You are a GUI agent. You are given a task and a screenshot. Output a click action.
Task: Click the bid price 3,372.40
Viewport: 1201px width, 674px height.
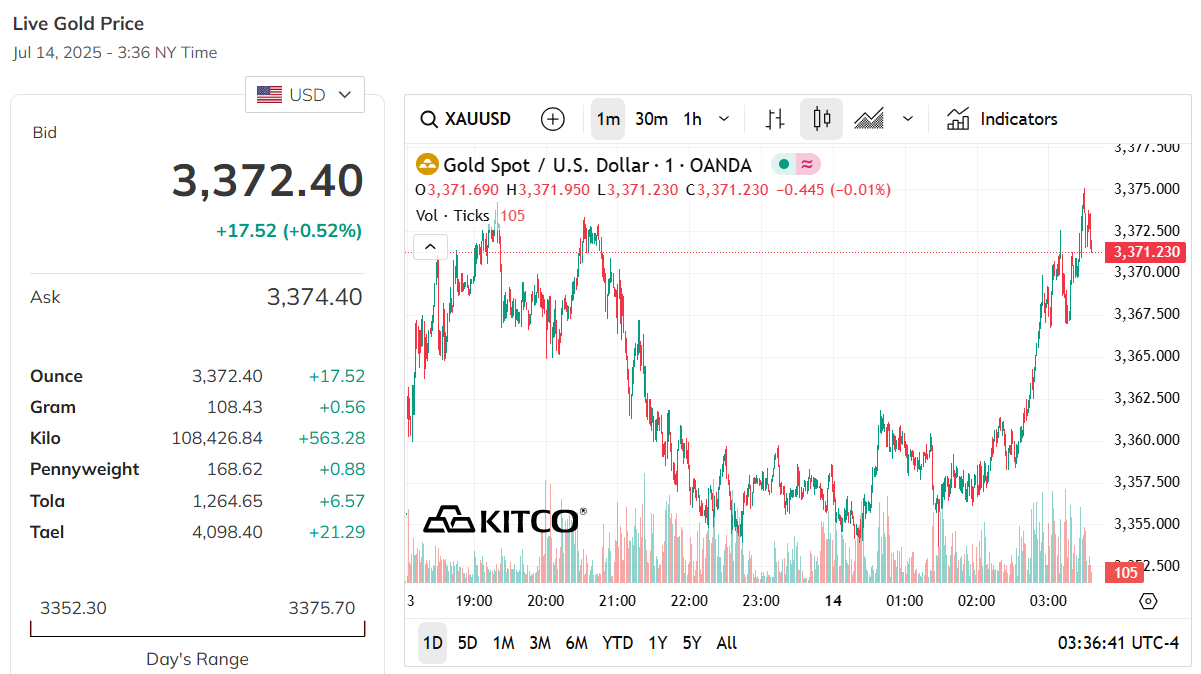point(267,181)
